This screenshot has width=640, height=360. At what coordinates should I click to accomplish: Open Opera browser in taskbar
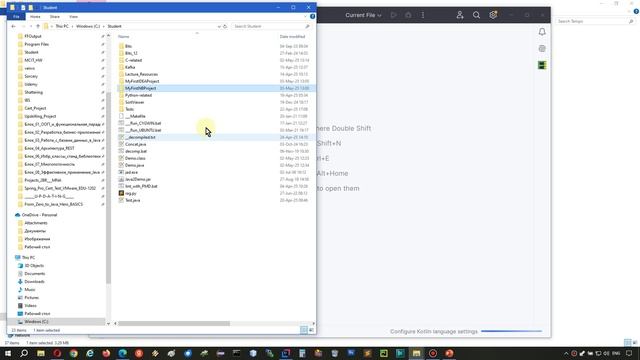tap(57, 353)
